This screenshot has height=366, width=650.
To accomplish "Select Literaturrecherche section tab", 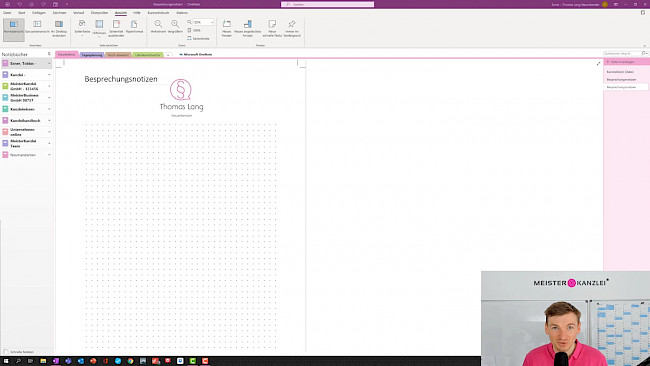I will tap(148, 55).
